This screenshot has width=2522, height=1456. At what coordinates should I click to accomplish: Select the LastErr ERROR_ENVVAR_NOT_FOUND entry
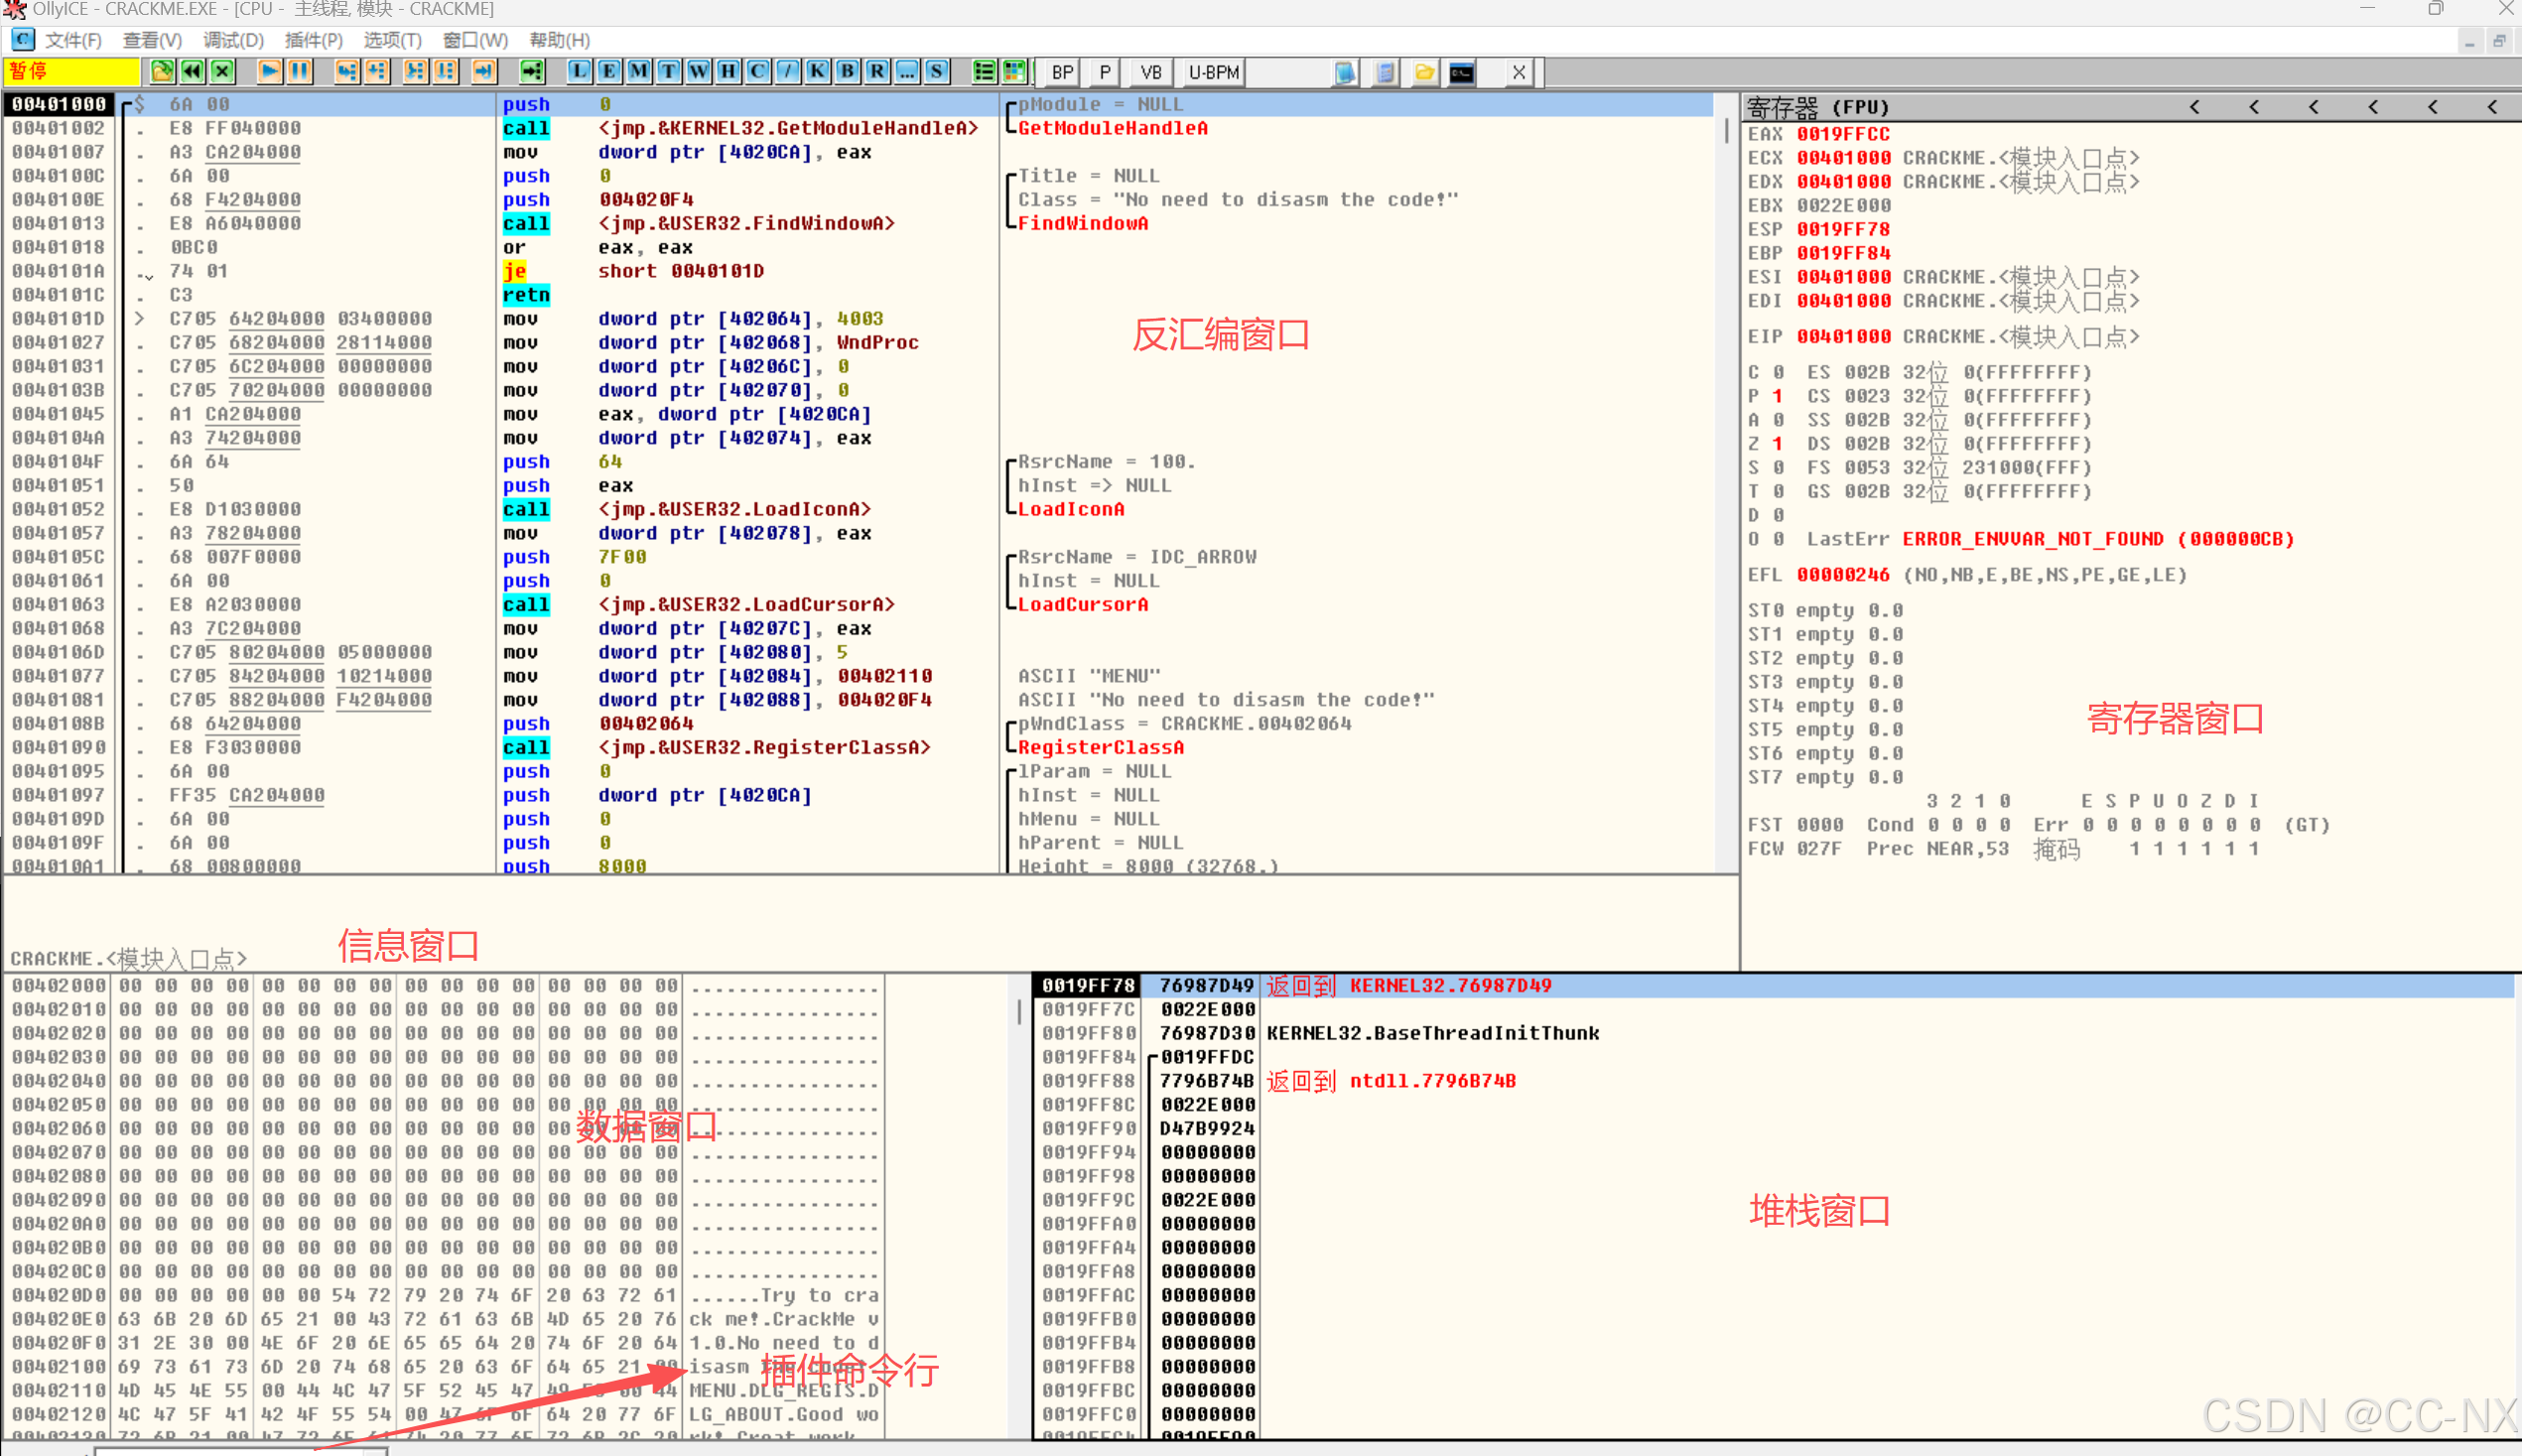[x=2097, y=539]
